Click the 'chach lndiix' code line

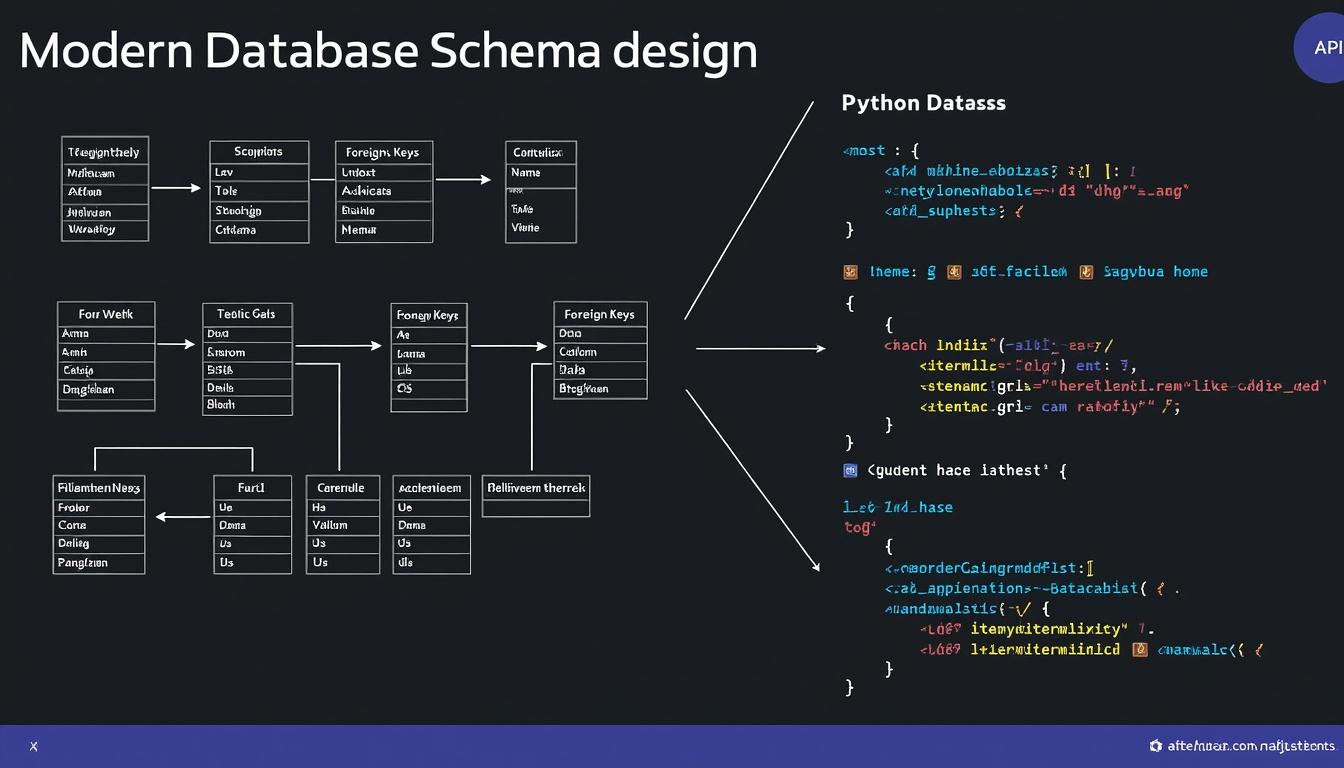coord(999,345)
